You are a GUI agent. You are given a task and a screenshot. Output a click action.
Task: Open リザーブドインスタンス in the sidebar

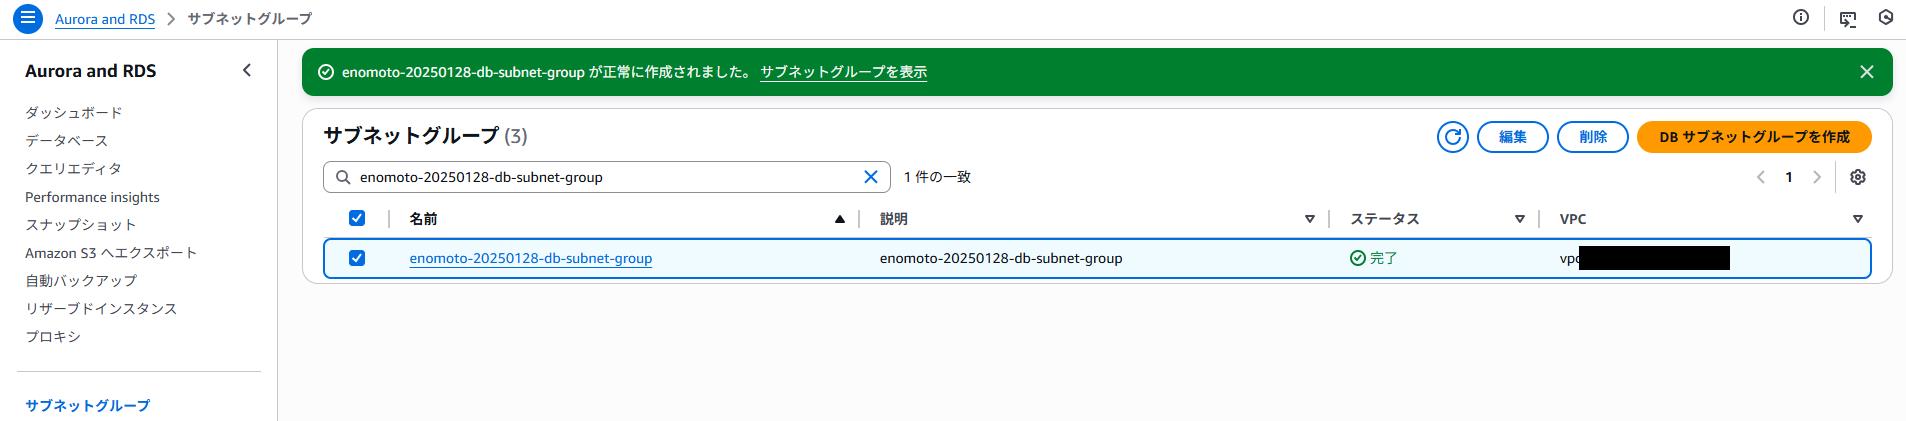tap(101, 309)
